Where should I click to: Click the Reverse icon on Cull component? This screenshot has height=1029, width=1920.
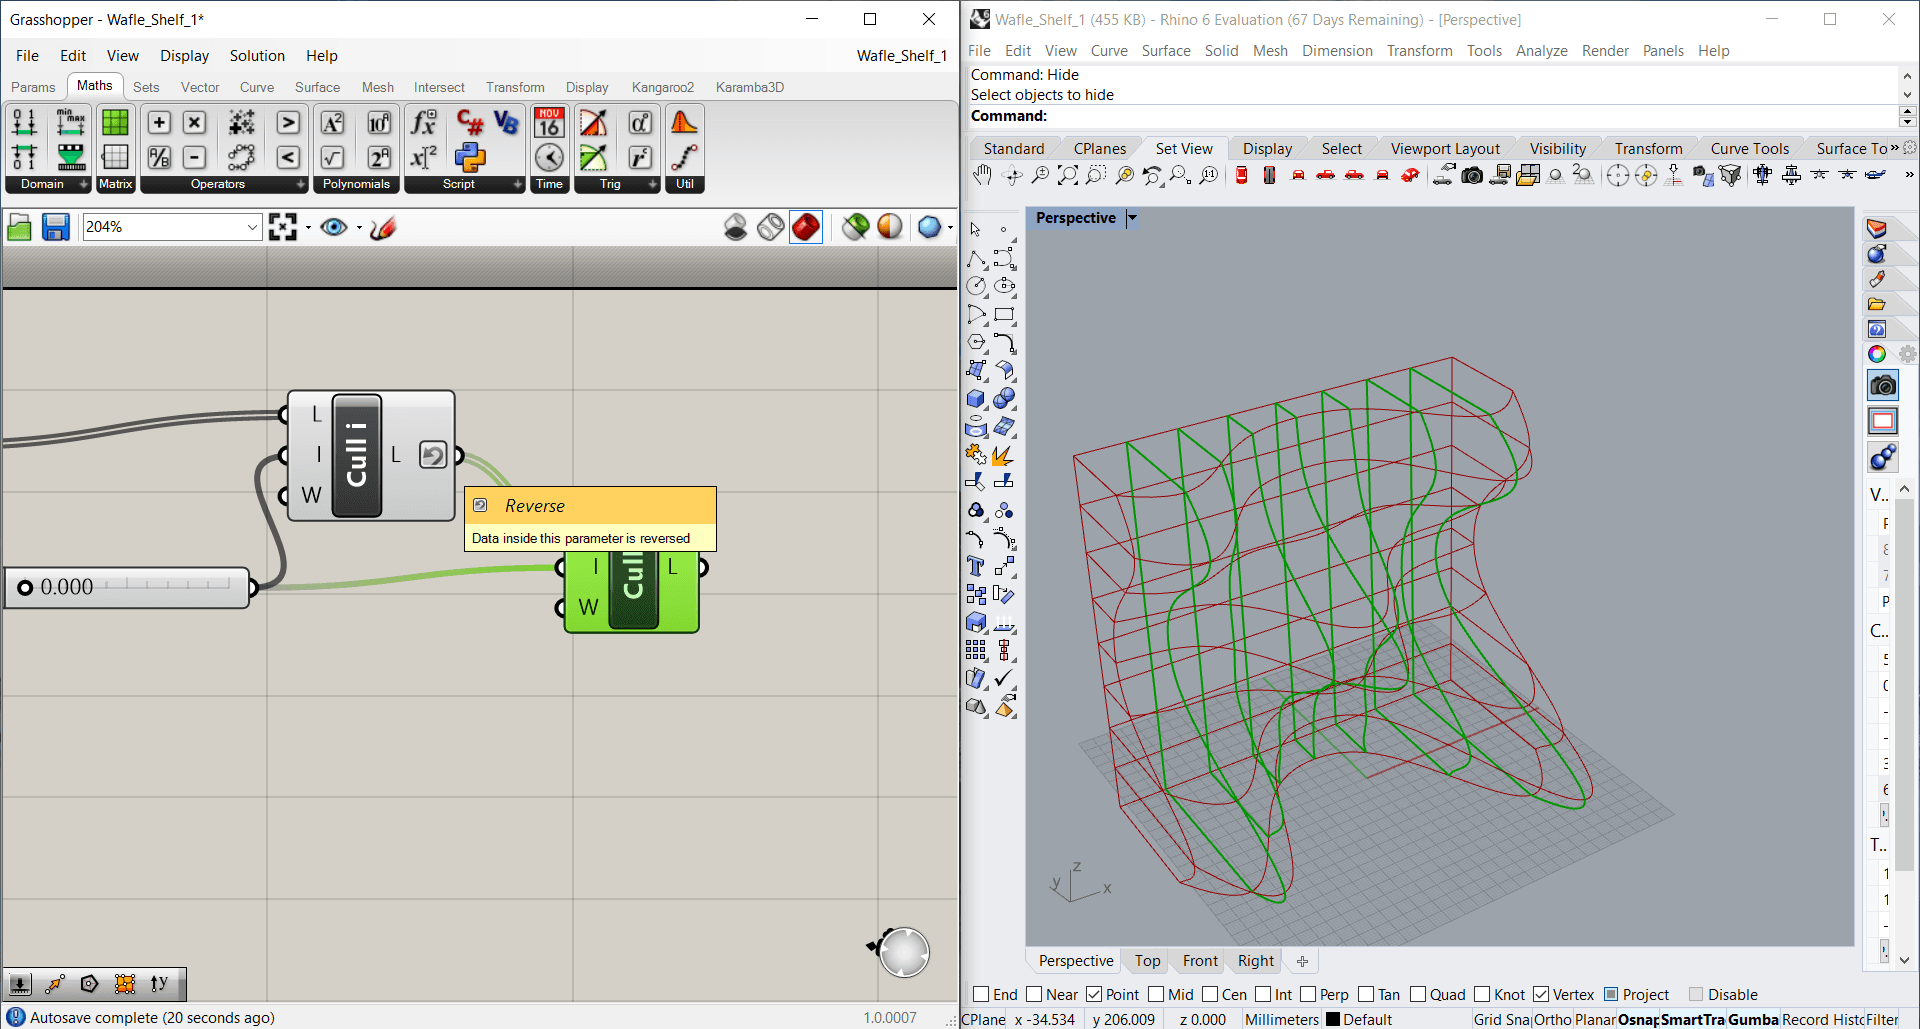tap(433, 456)
